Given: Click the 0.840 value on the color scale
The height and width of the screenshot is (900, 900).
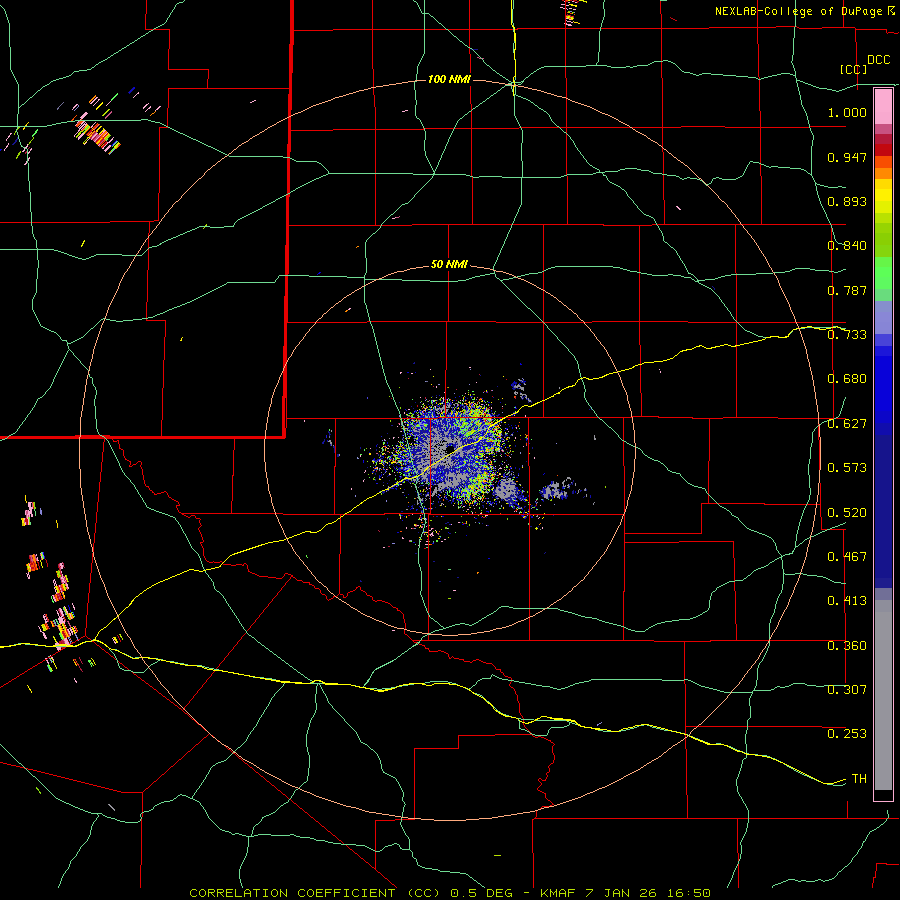Looking at the screenshot, I should tap(847, 246).
